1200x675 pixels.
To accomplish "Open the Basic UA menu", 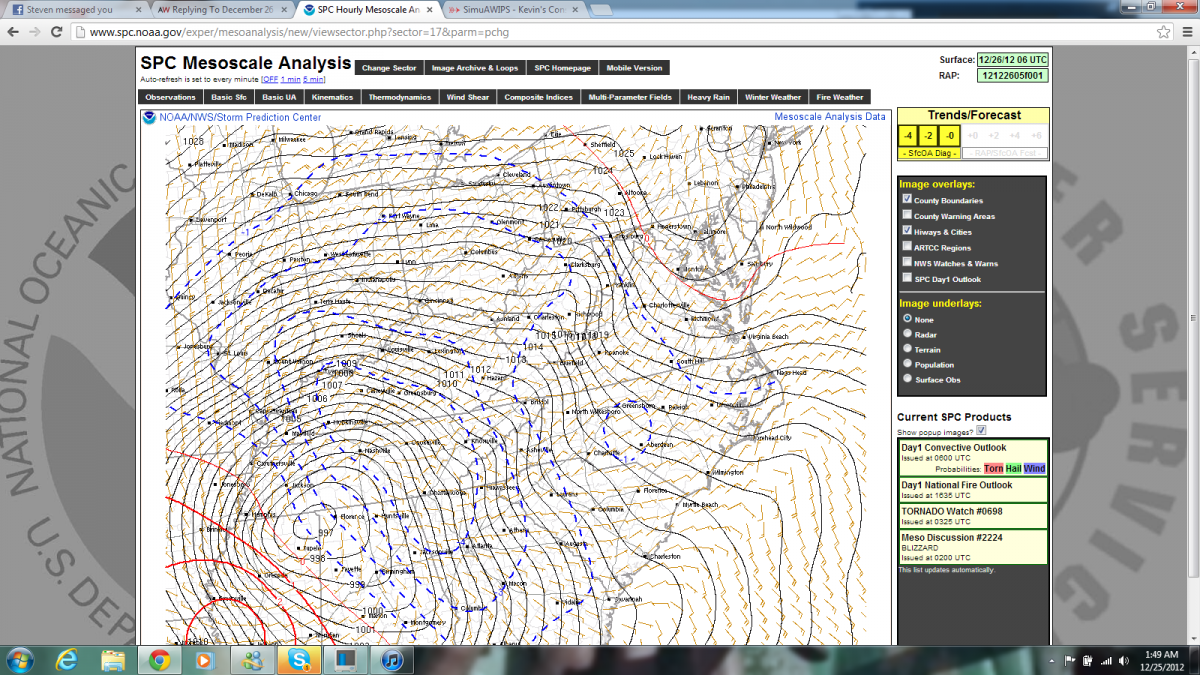I will [279, 97].
